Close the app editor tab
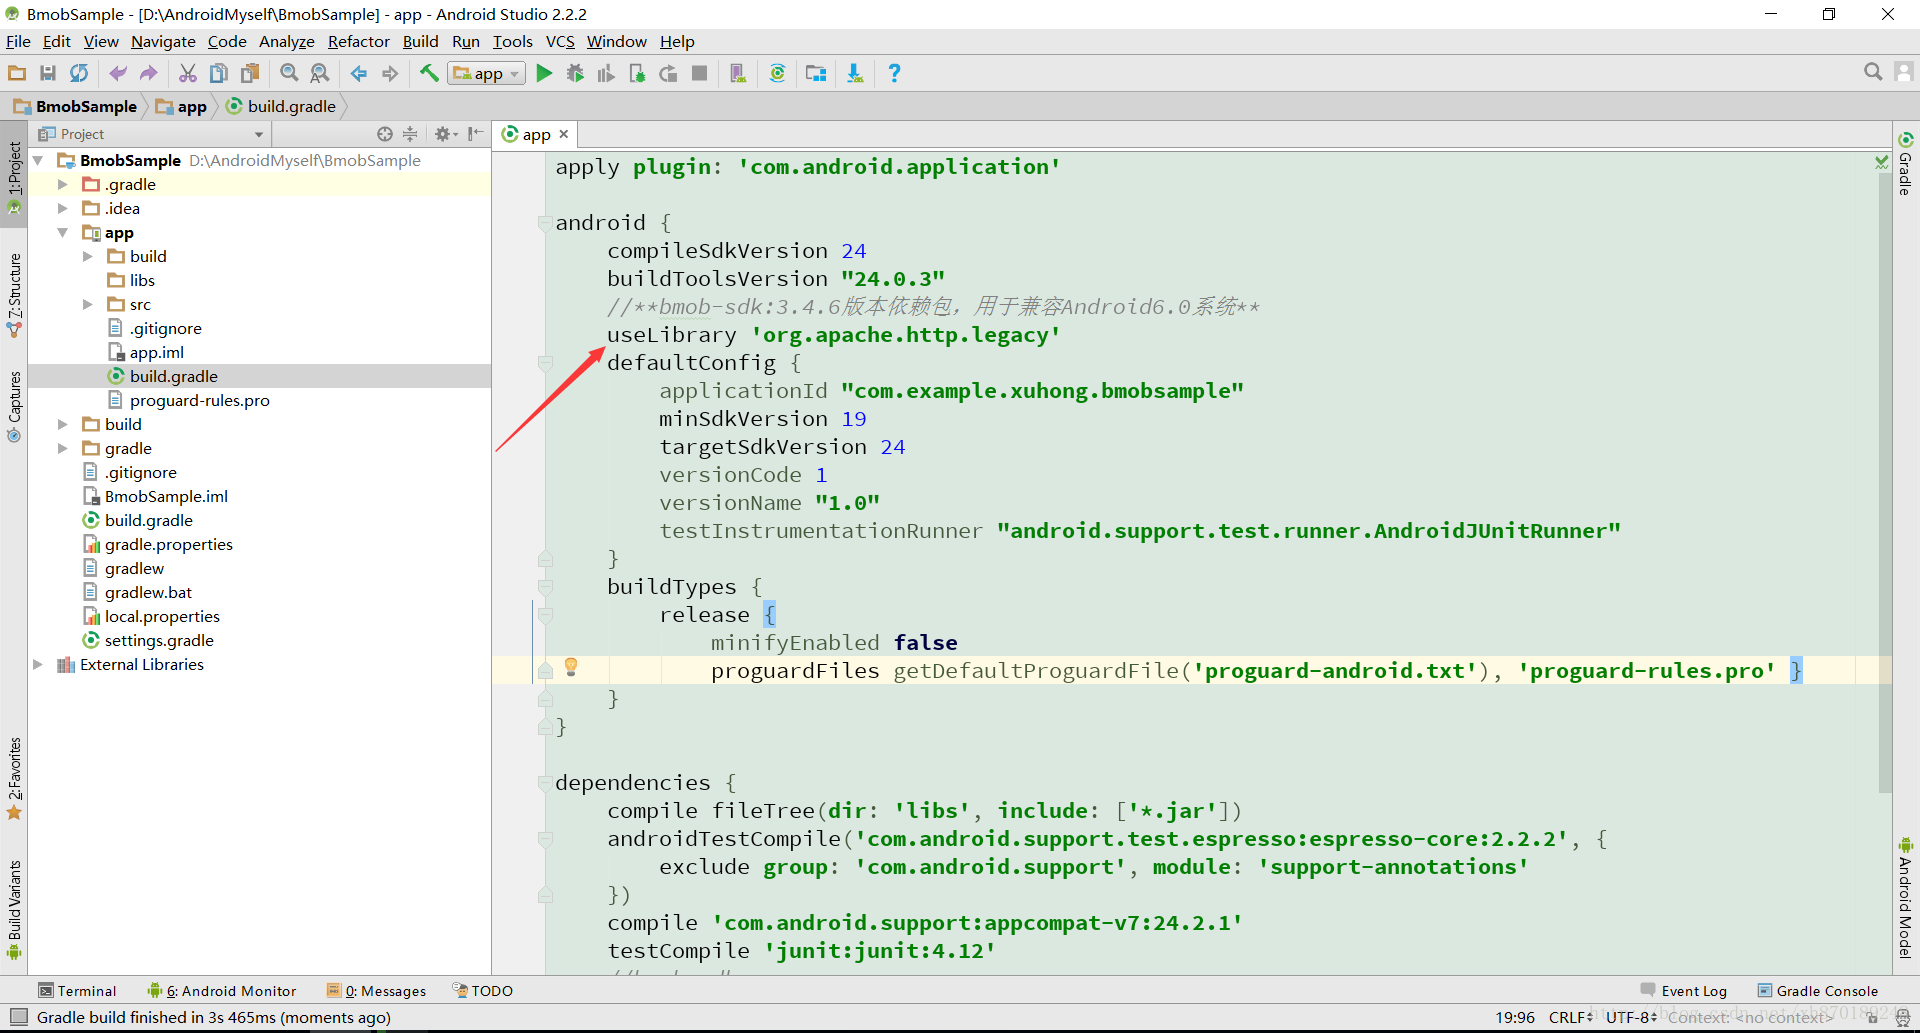 tap(564, 134)
